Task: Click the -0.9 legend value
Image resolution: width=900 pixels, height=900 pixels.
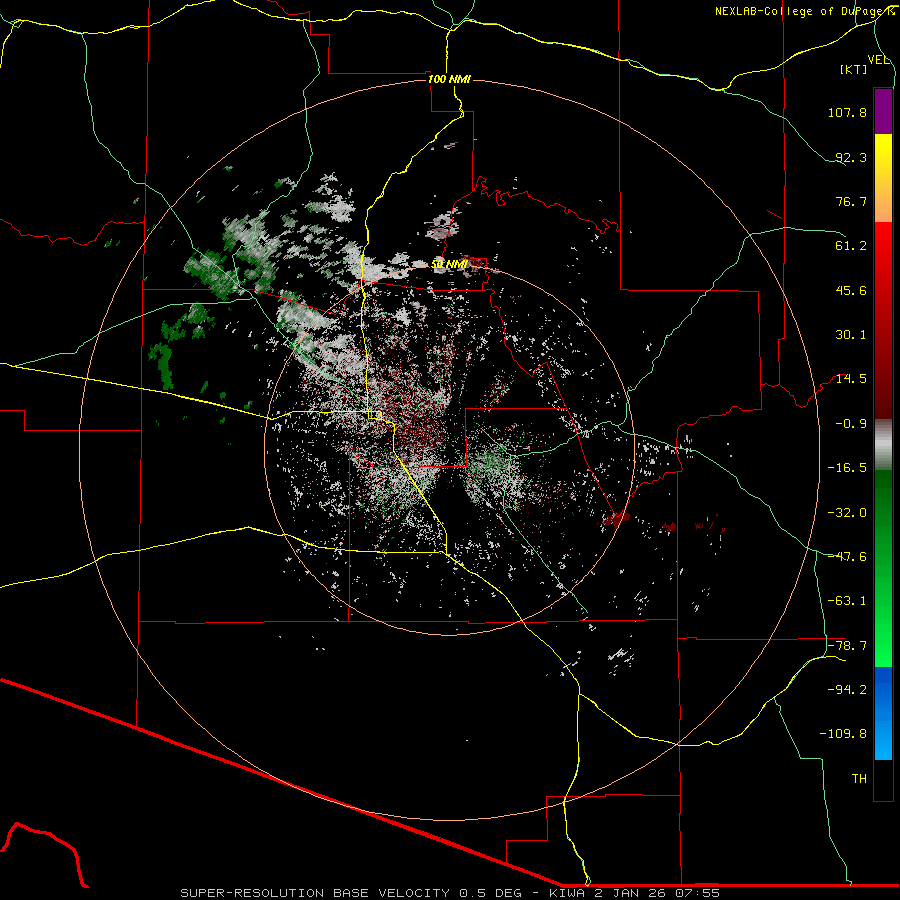Action: 851,424
